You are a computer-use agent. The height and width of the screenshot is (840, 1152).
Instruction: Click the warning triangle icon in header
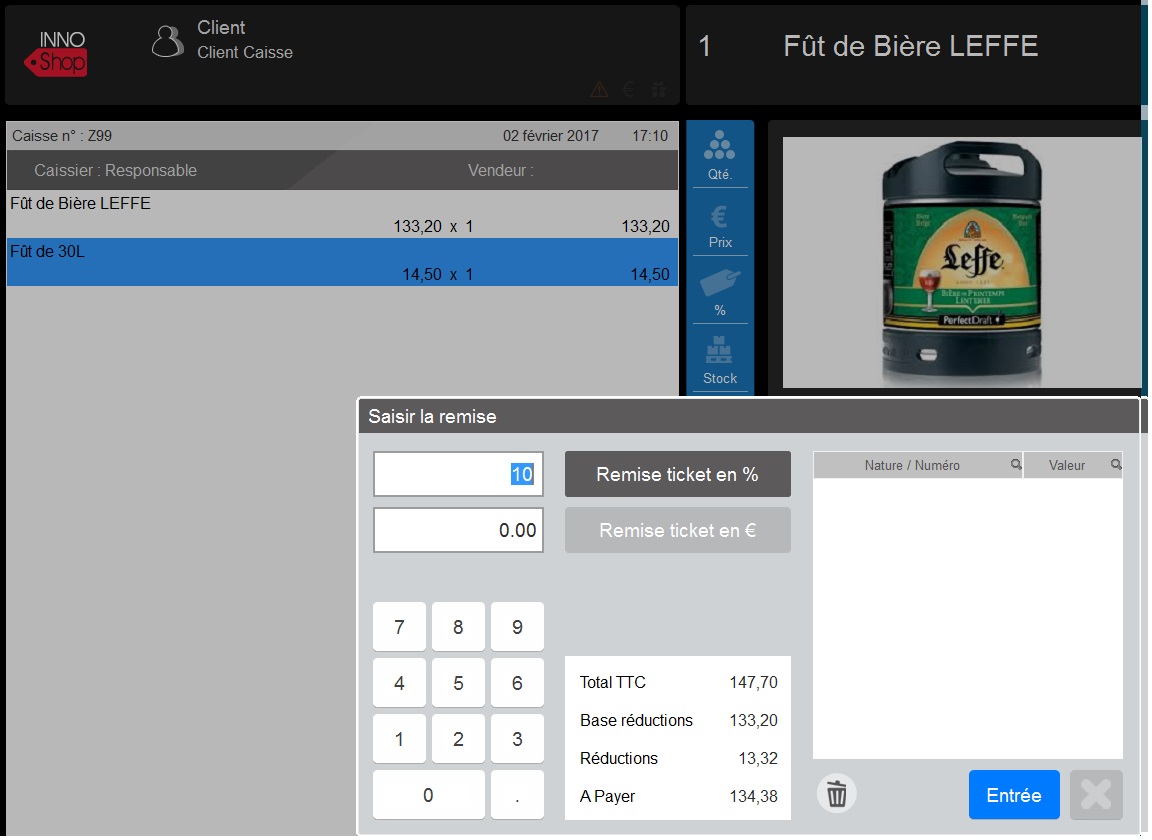[599, 90]
